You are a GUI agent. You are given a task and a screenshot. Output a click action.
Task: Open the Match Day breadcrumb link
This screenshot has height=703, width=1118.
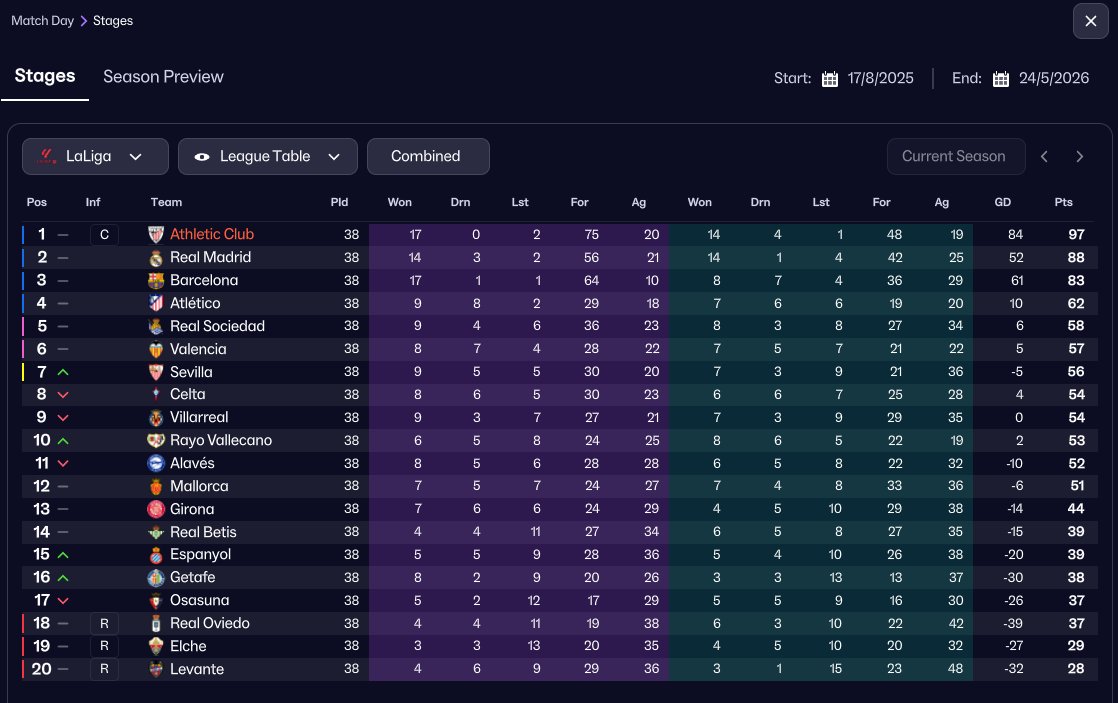tap(43, 21)
